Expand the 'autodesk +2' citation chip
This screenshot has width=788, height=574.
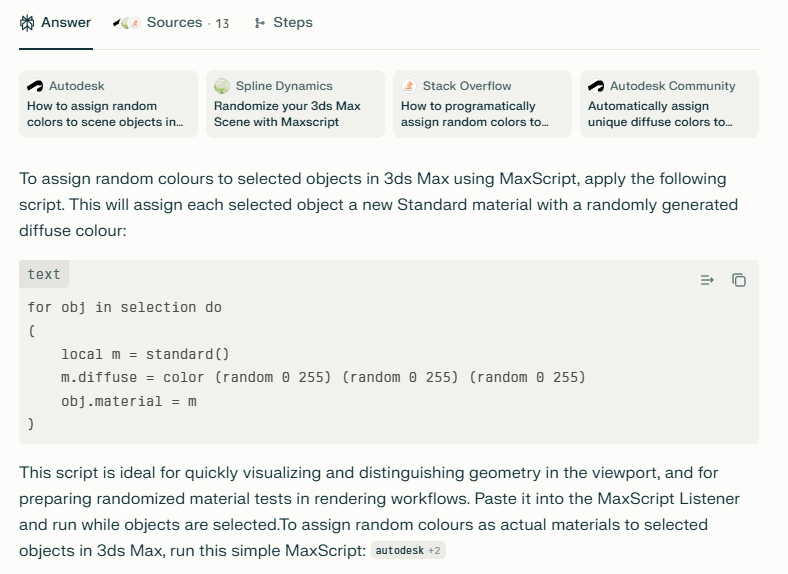click(407, 550)
